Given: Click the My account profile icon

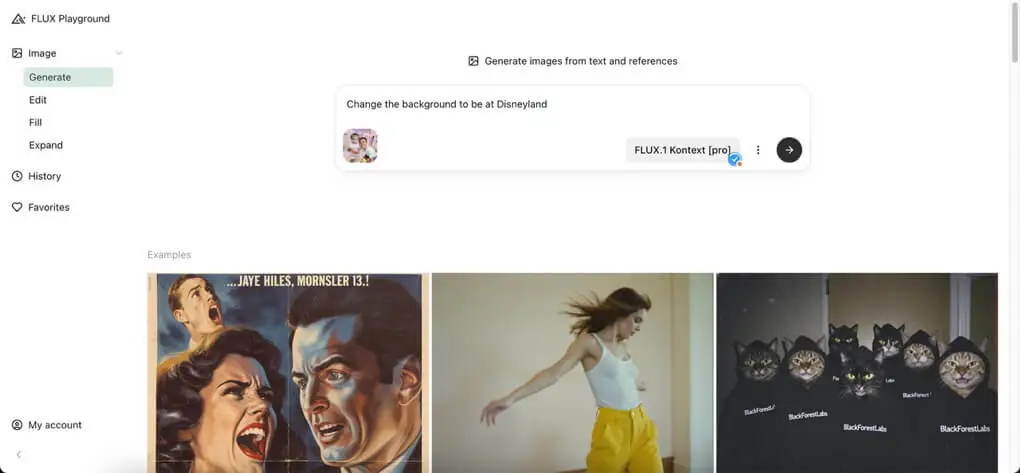Looking at the screenshot, I should [17, 425].
